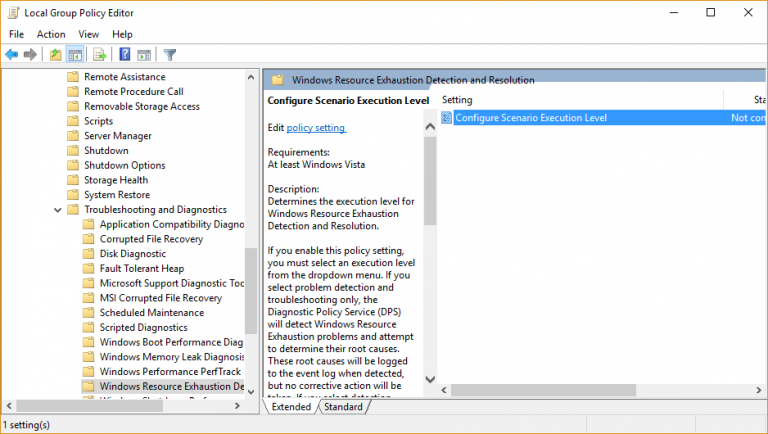Select Windows Memory Leak Diagnosis folder
This screenshot has height=434, width=768.
171,357
